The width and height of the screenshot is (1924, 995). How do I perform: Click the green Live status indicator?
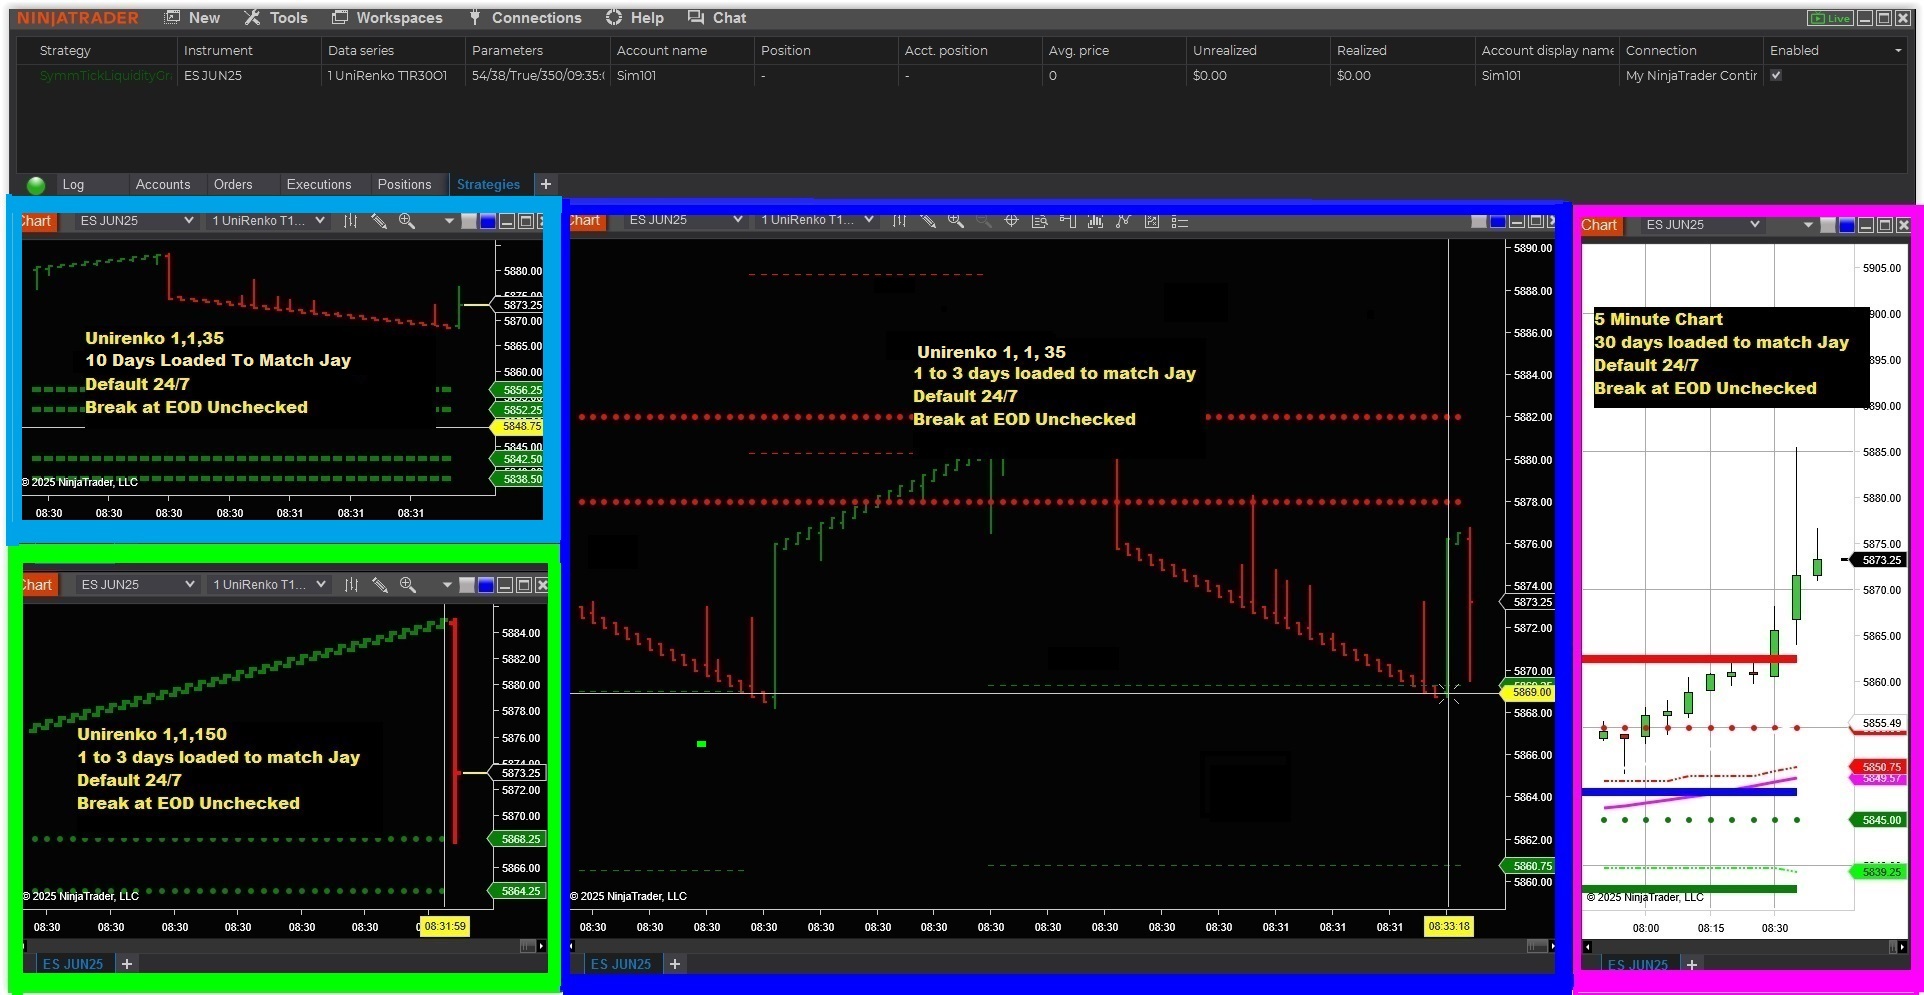pyautogui.click(x=1830, y=18)
